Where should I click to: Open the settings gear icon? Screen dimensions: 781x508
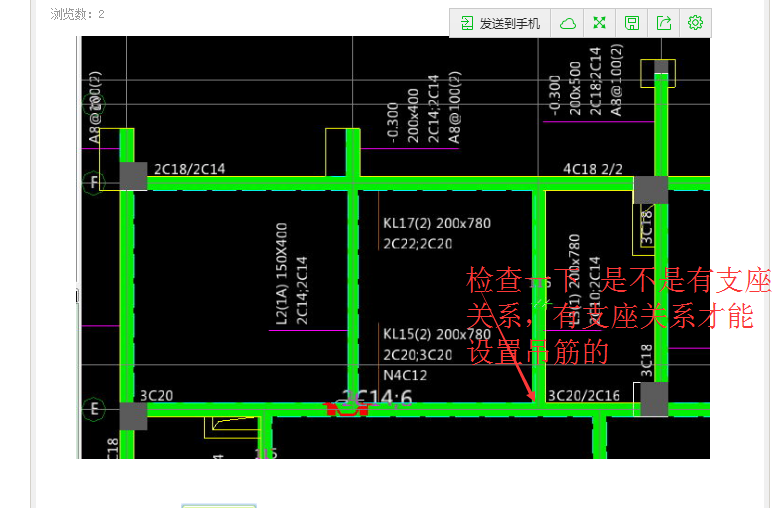695,23
